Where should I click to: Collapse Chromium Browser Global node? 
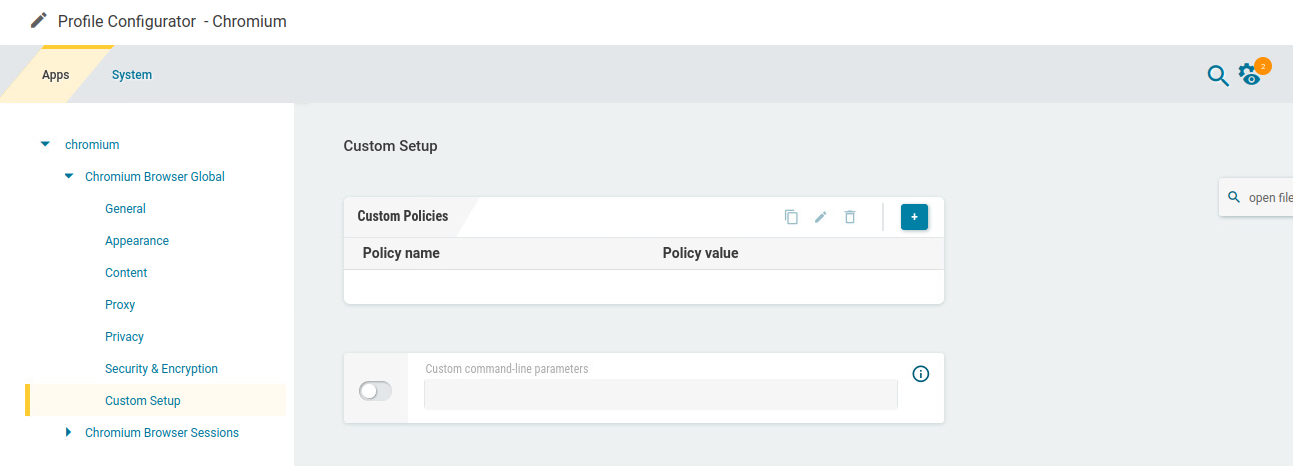pos(69,177)
